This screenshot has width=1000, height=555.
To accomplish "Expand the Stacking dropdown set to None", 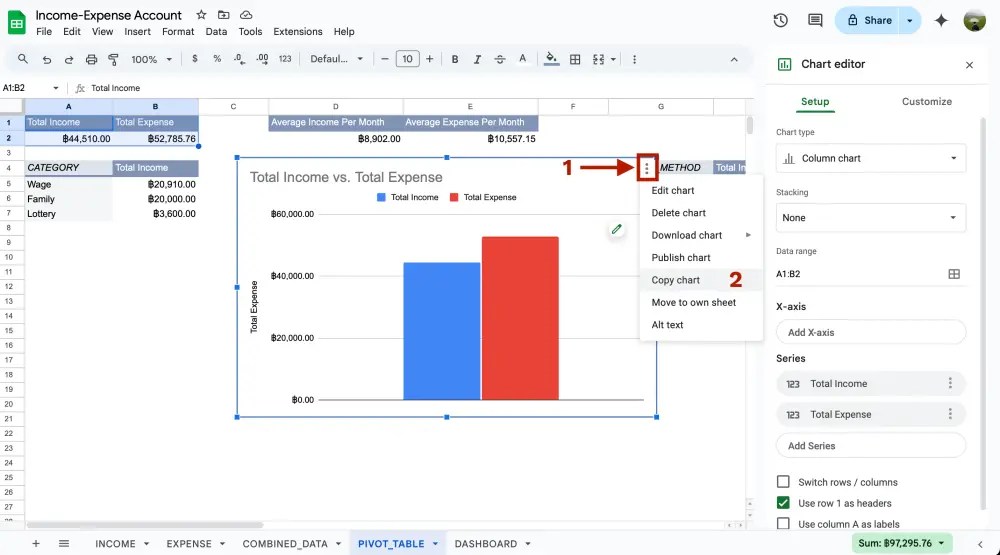I will point(870,217).
